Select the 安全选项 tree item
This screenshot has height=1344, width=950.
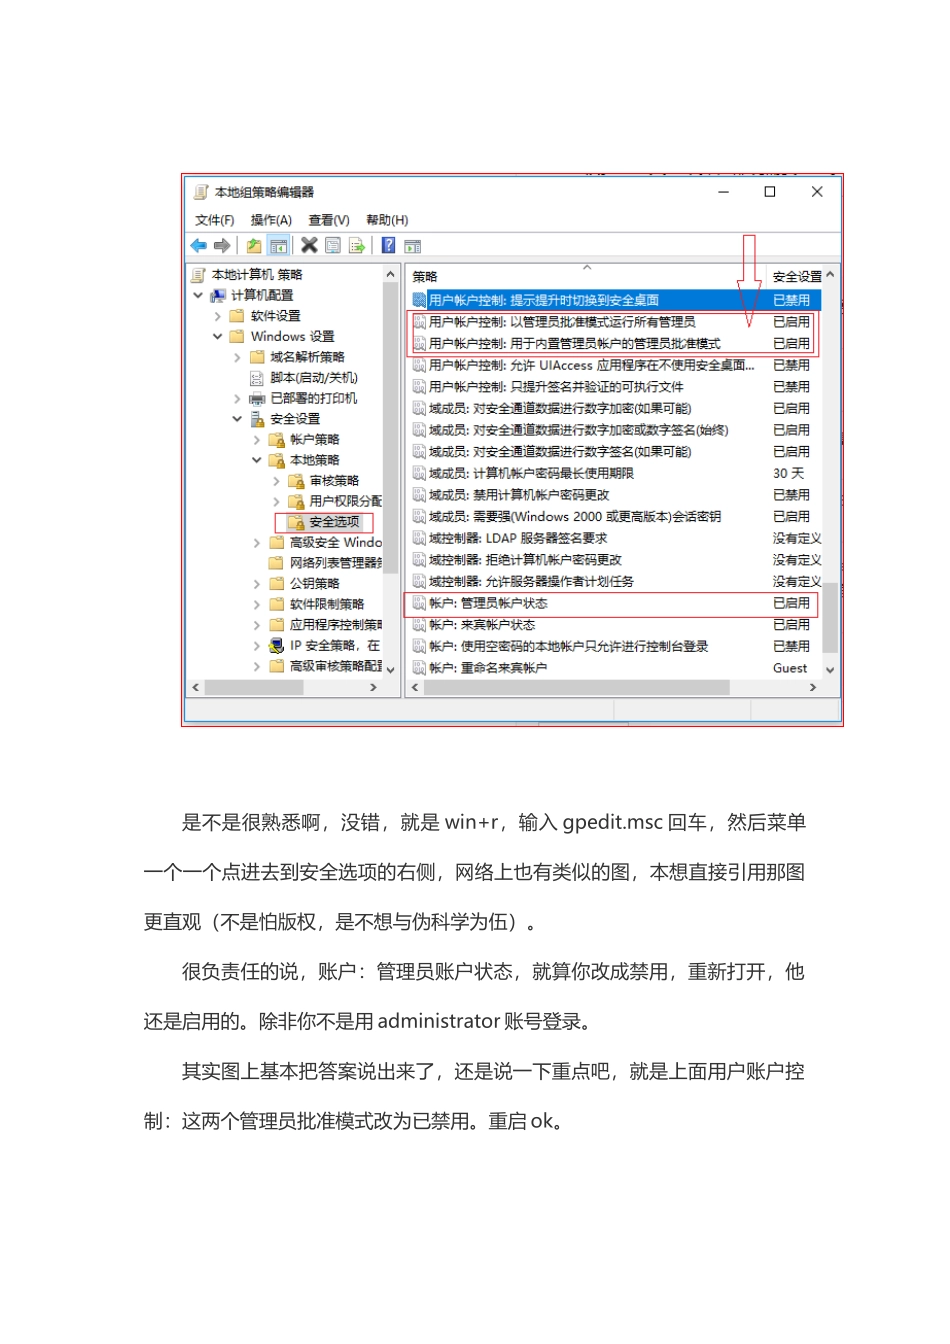click(334, 522)
